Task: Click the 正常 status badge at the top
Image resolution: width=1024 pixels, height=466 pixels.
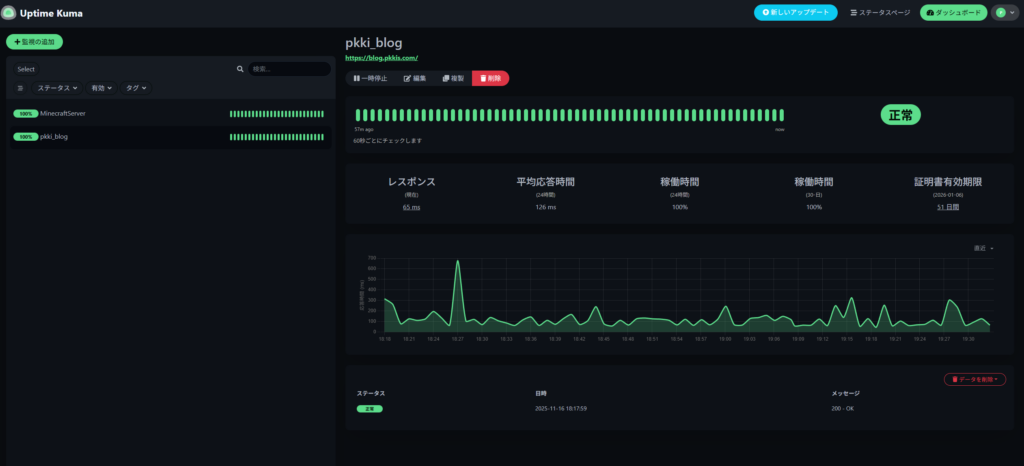Action: coord(901,115)
